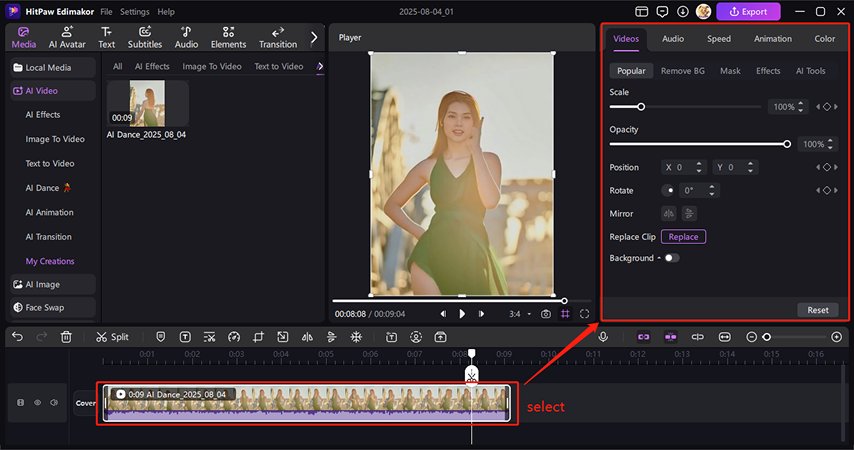Click the Reset button

point(818,309)
